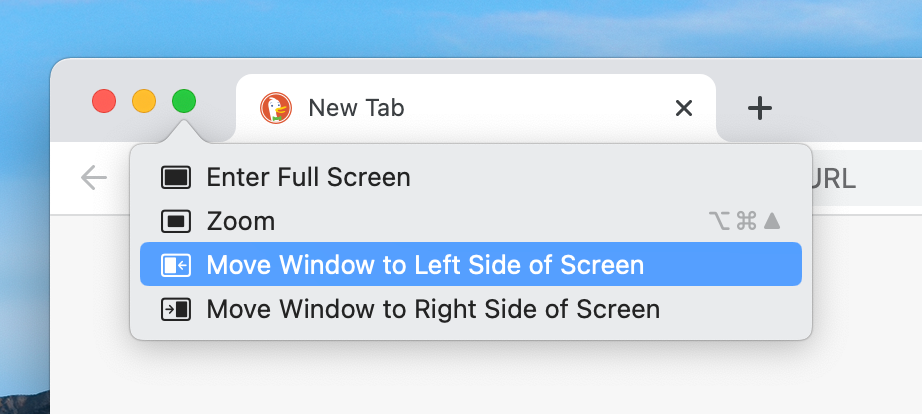Open a new tab with the plus icon

pyautogui.click(x=760, y=108)
